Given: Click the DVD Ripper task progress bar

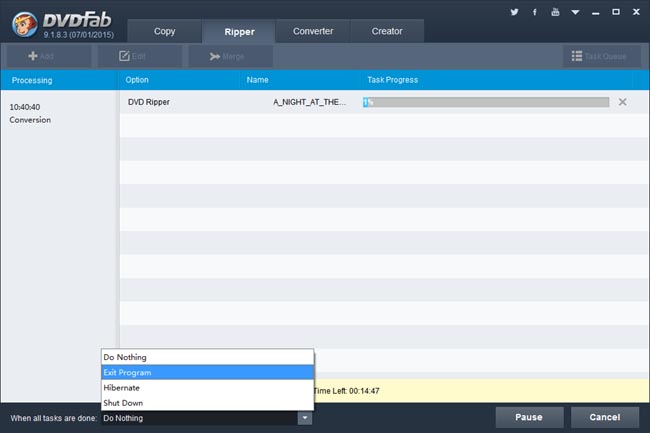Looking at the screenshot, I should 486,102.
